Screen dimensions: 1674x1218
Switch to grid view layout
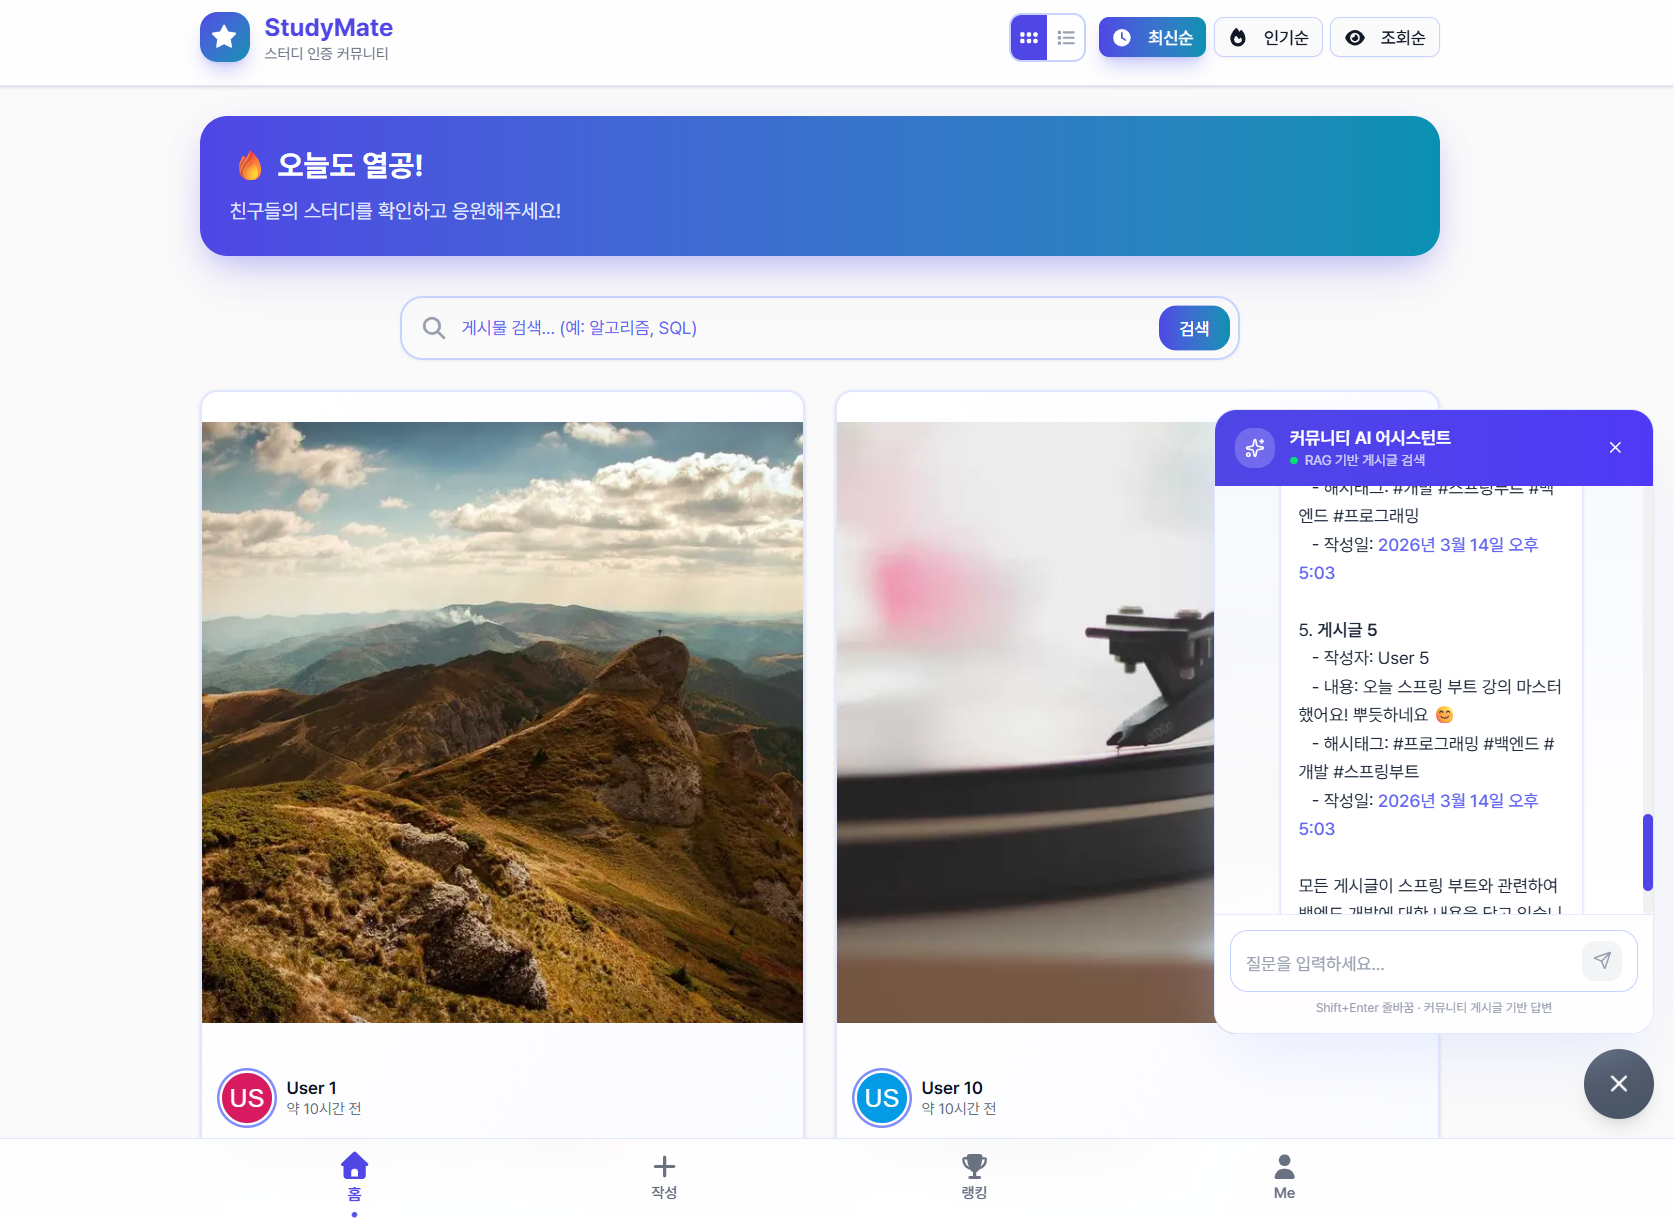(x=1029, y=38)
